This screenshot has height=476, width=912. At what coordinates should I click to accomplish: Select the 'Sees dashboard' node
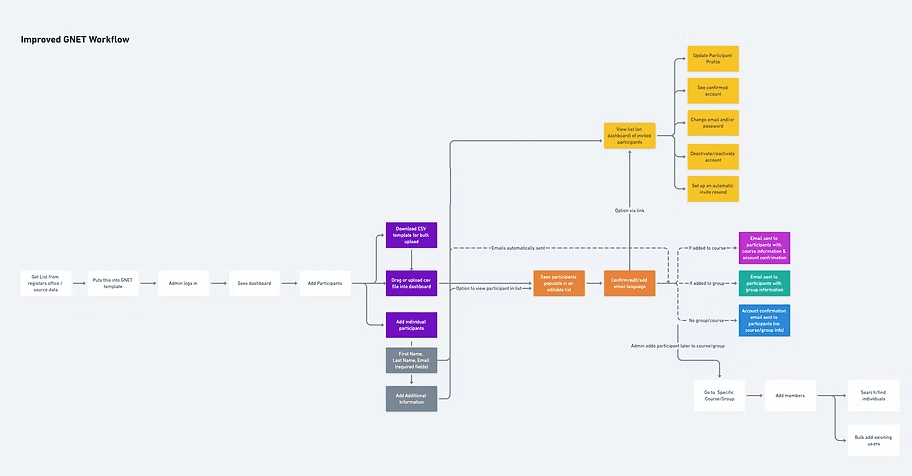click(x=254, y=283)
